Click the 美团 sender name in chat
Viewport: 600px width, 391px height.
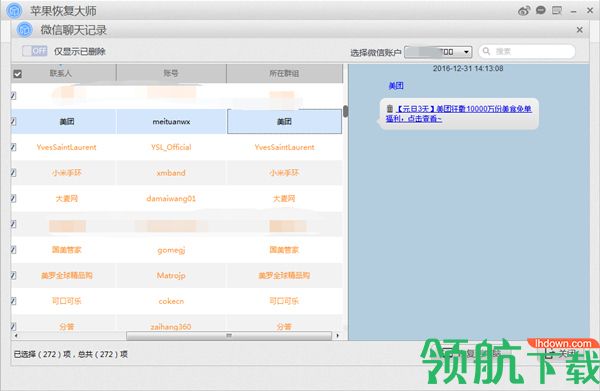396,86
